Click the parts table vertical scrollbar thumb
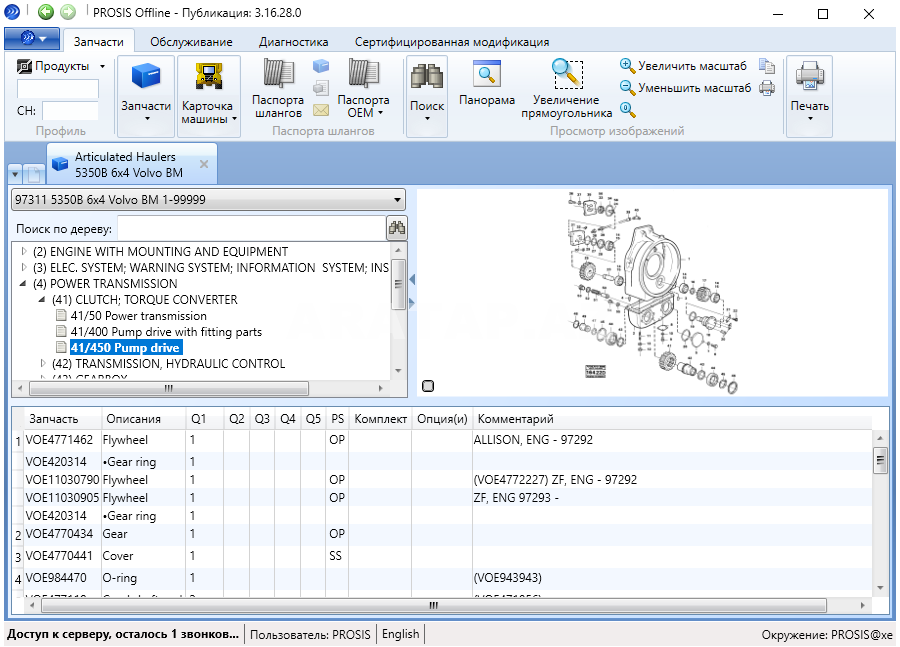 [x=880, y=460]
